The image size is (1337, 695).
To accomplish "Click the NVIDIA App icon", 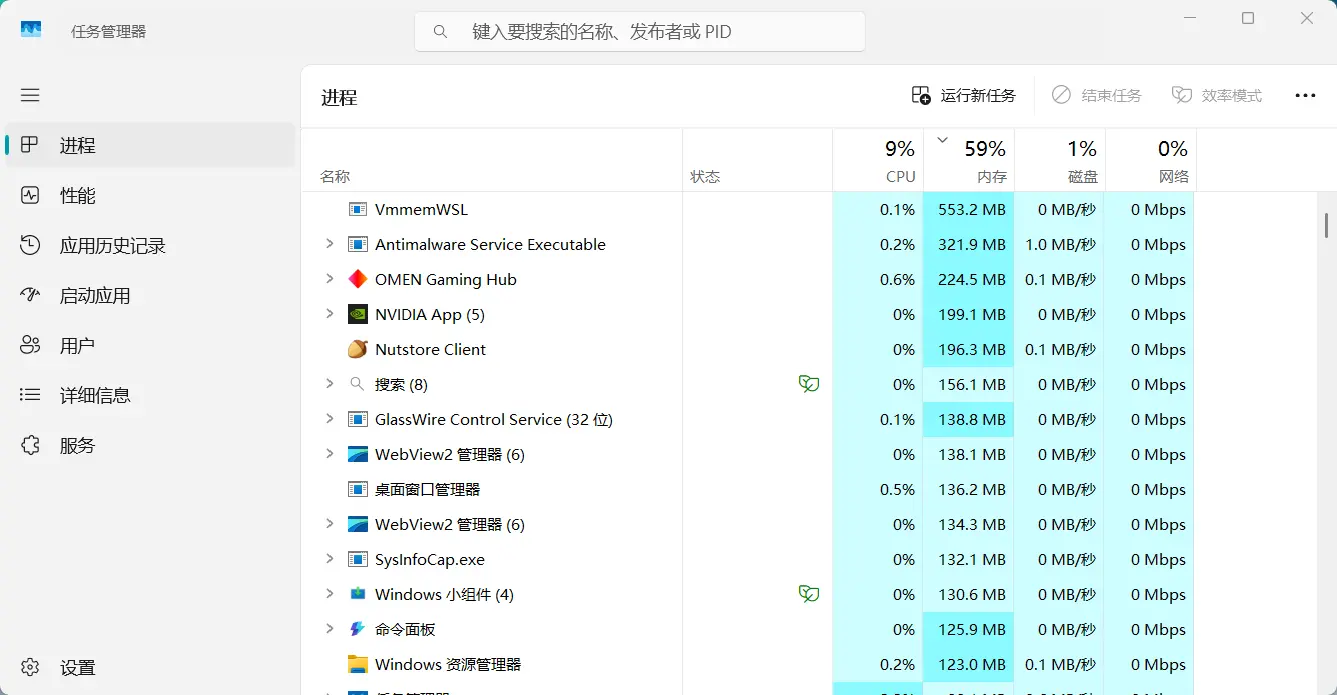I will [357, 314].
